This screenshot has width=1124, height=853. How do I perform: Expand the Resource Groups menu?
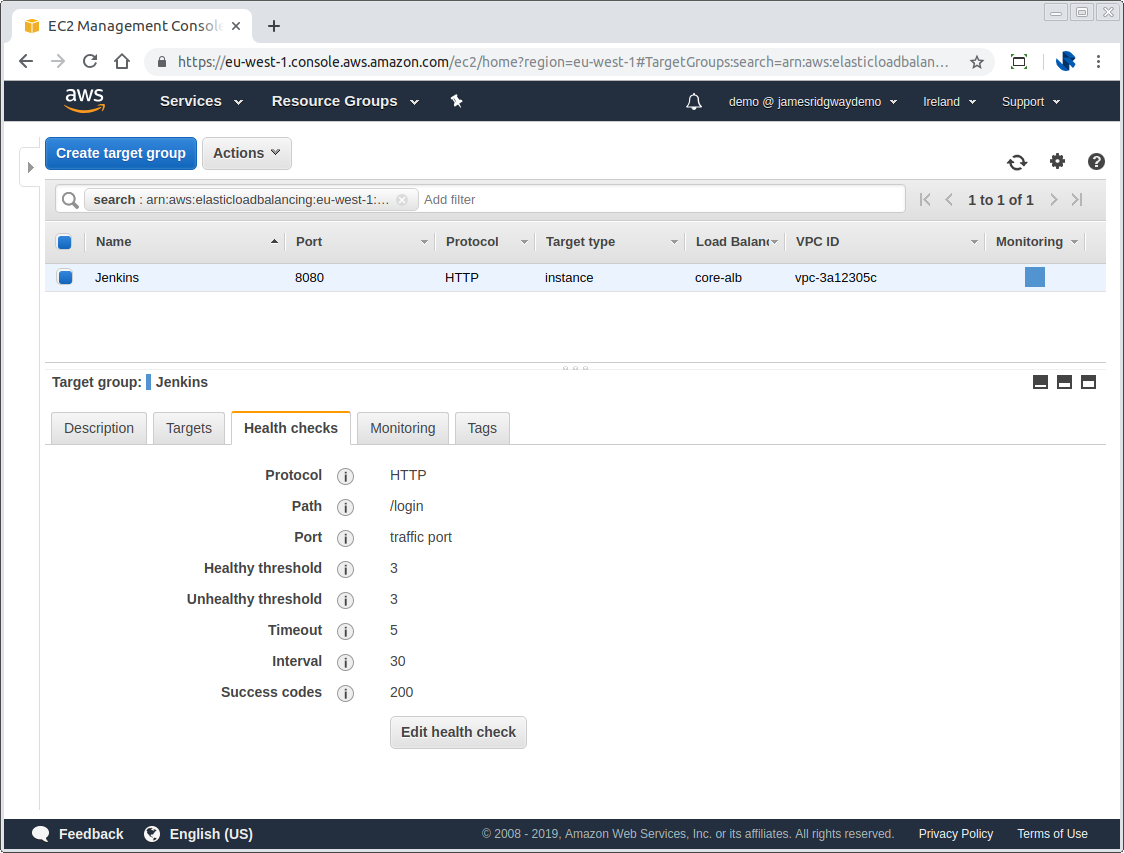(345, 102)
